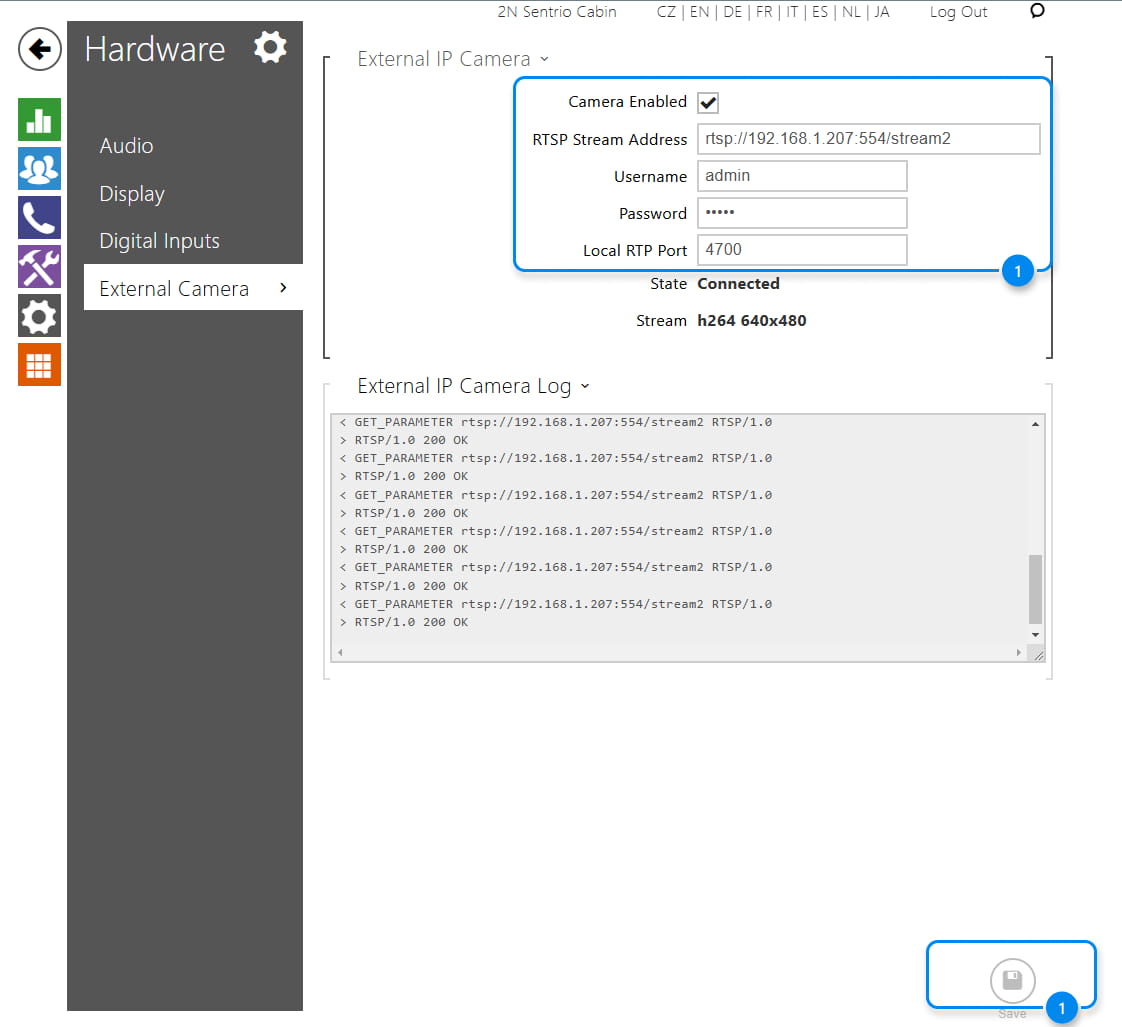Screen dimensions: 1122x1027
Task: Open the Digital Inputs menu item
Action: click(159, 241)
